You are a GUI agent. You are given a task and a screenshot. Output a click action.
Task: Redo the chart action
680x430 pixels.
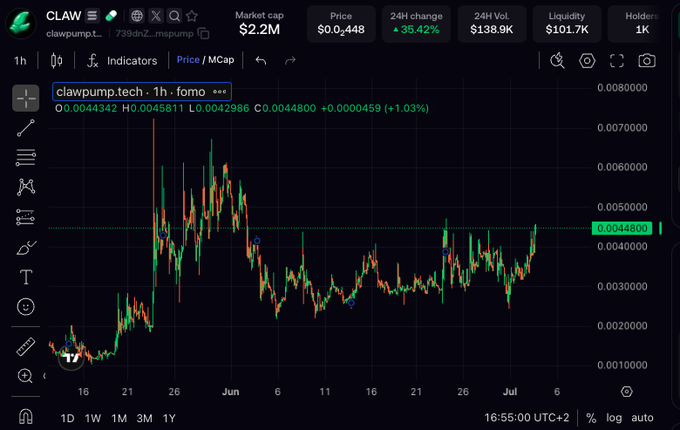290,61
